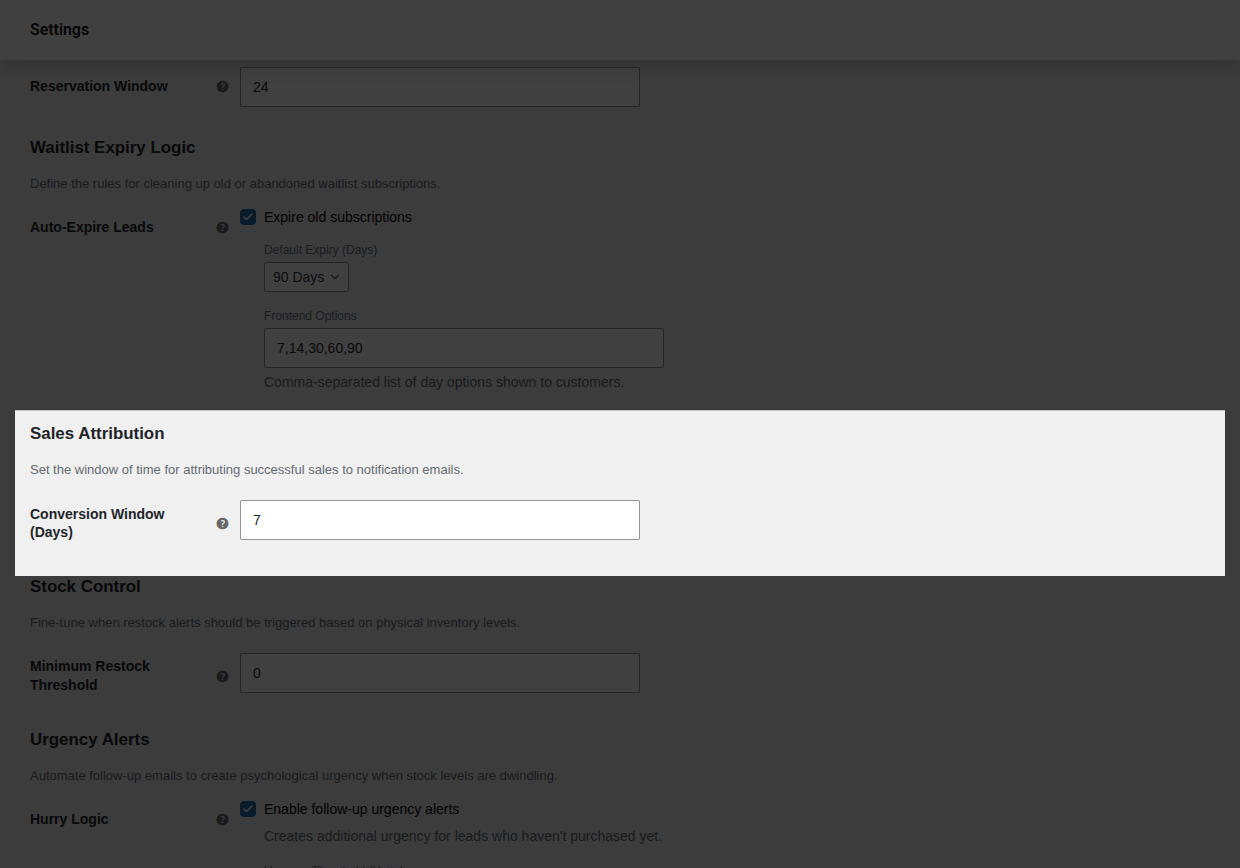Click the Auto-Expire Leads label
The height and width of the screenshot is (868, 1240).
(92, 227)
